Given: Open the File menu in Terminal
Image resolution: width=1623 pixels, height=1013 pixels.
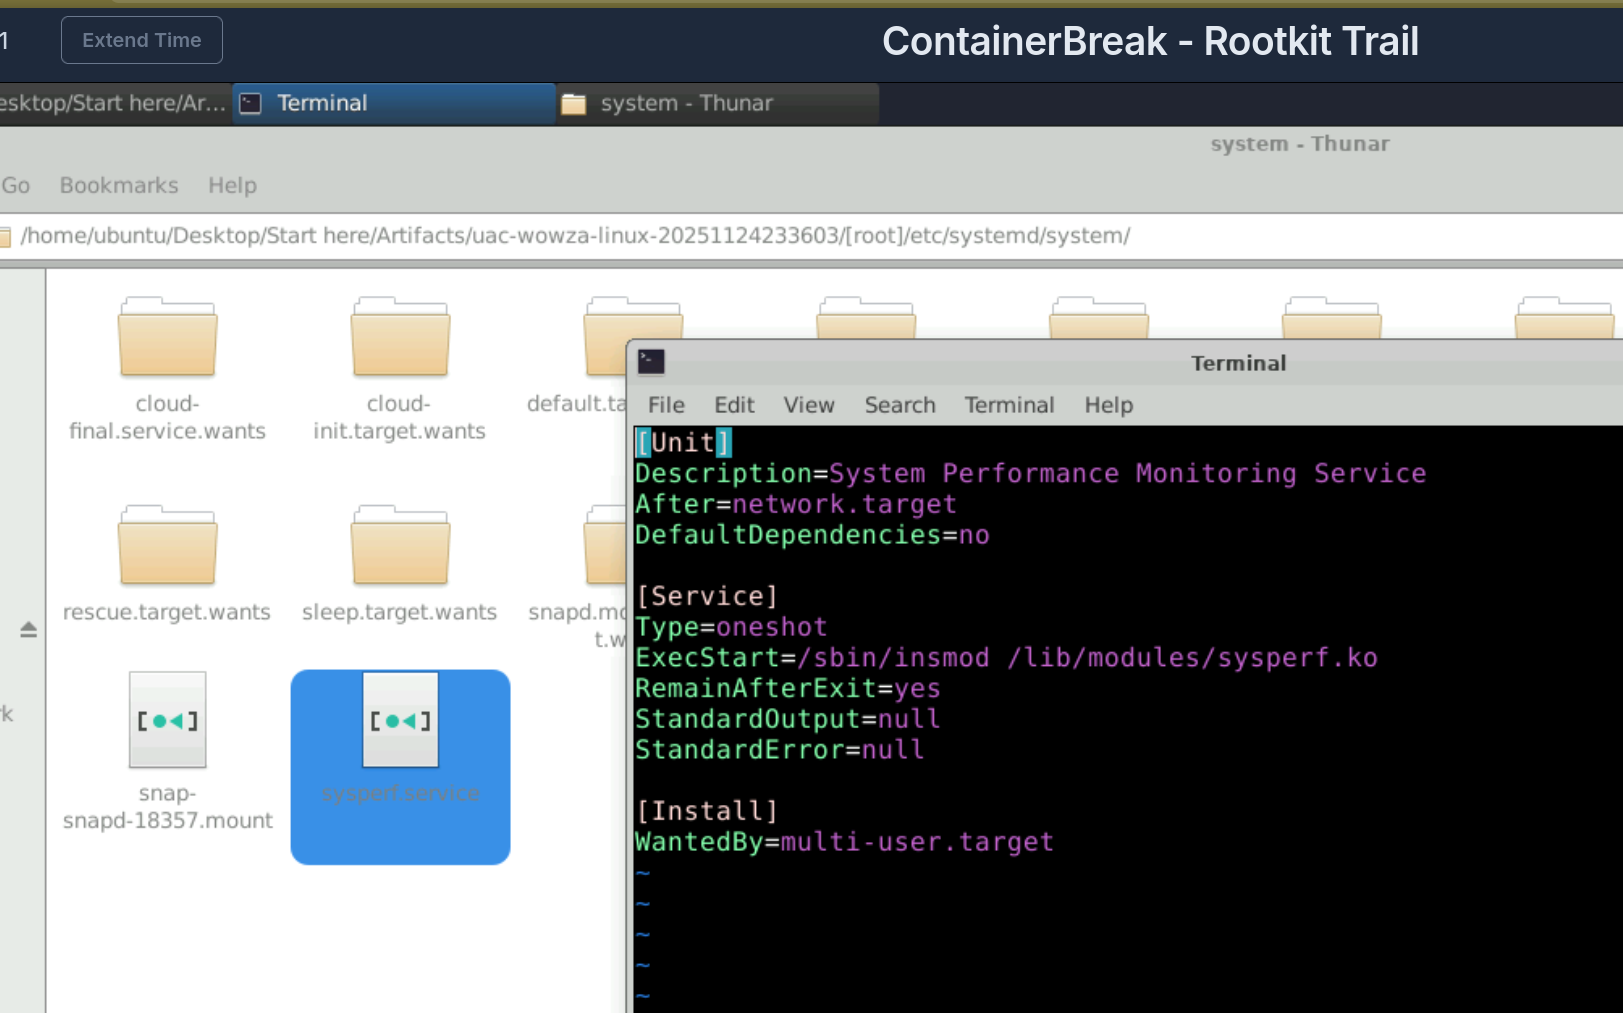Looking at the screenshot, I should coord(665,405).
